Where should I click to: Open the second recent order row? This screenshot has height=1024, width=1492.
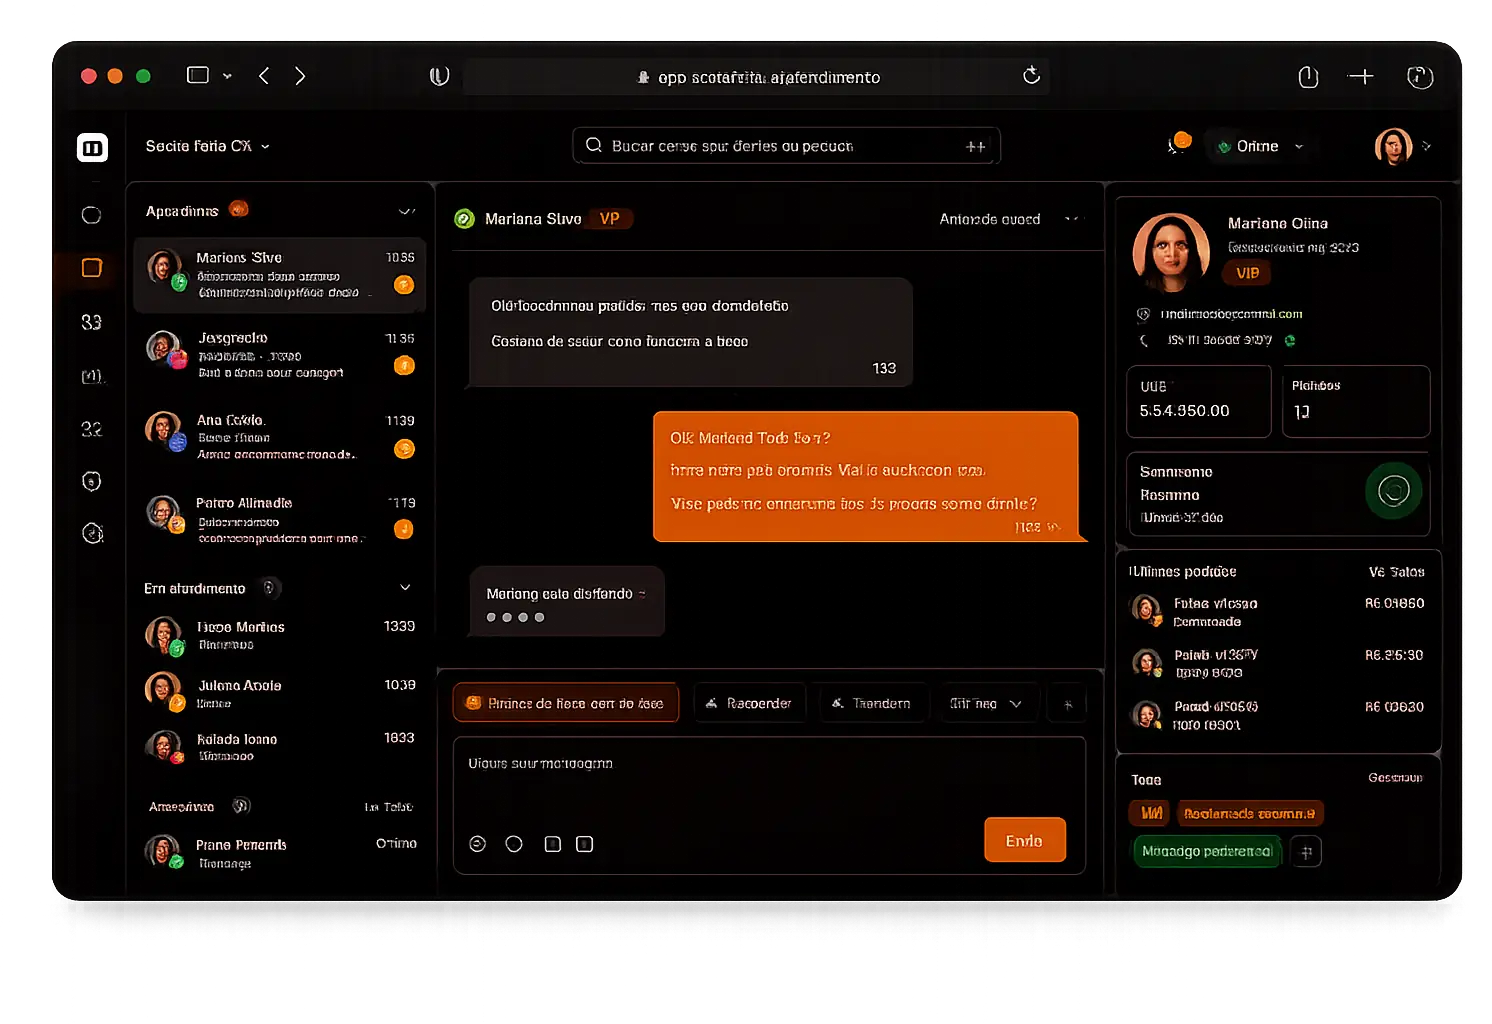pyautogui.click(x=1278, y=663)
